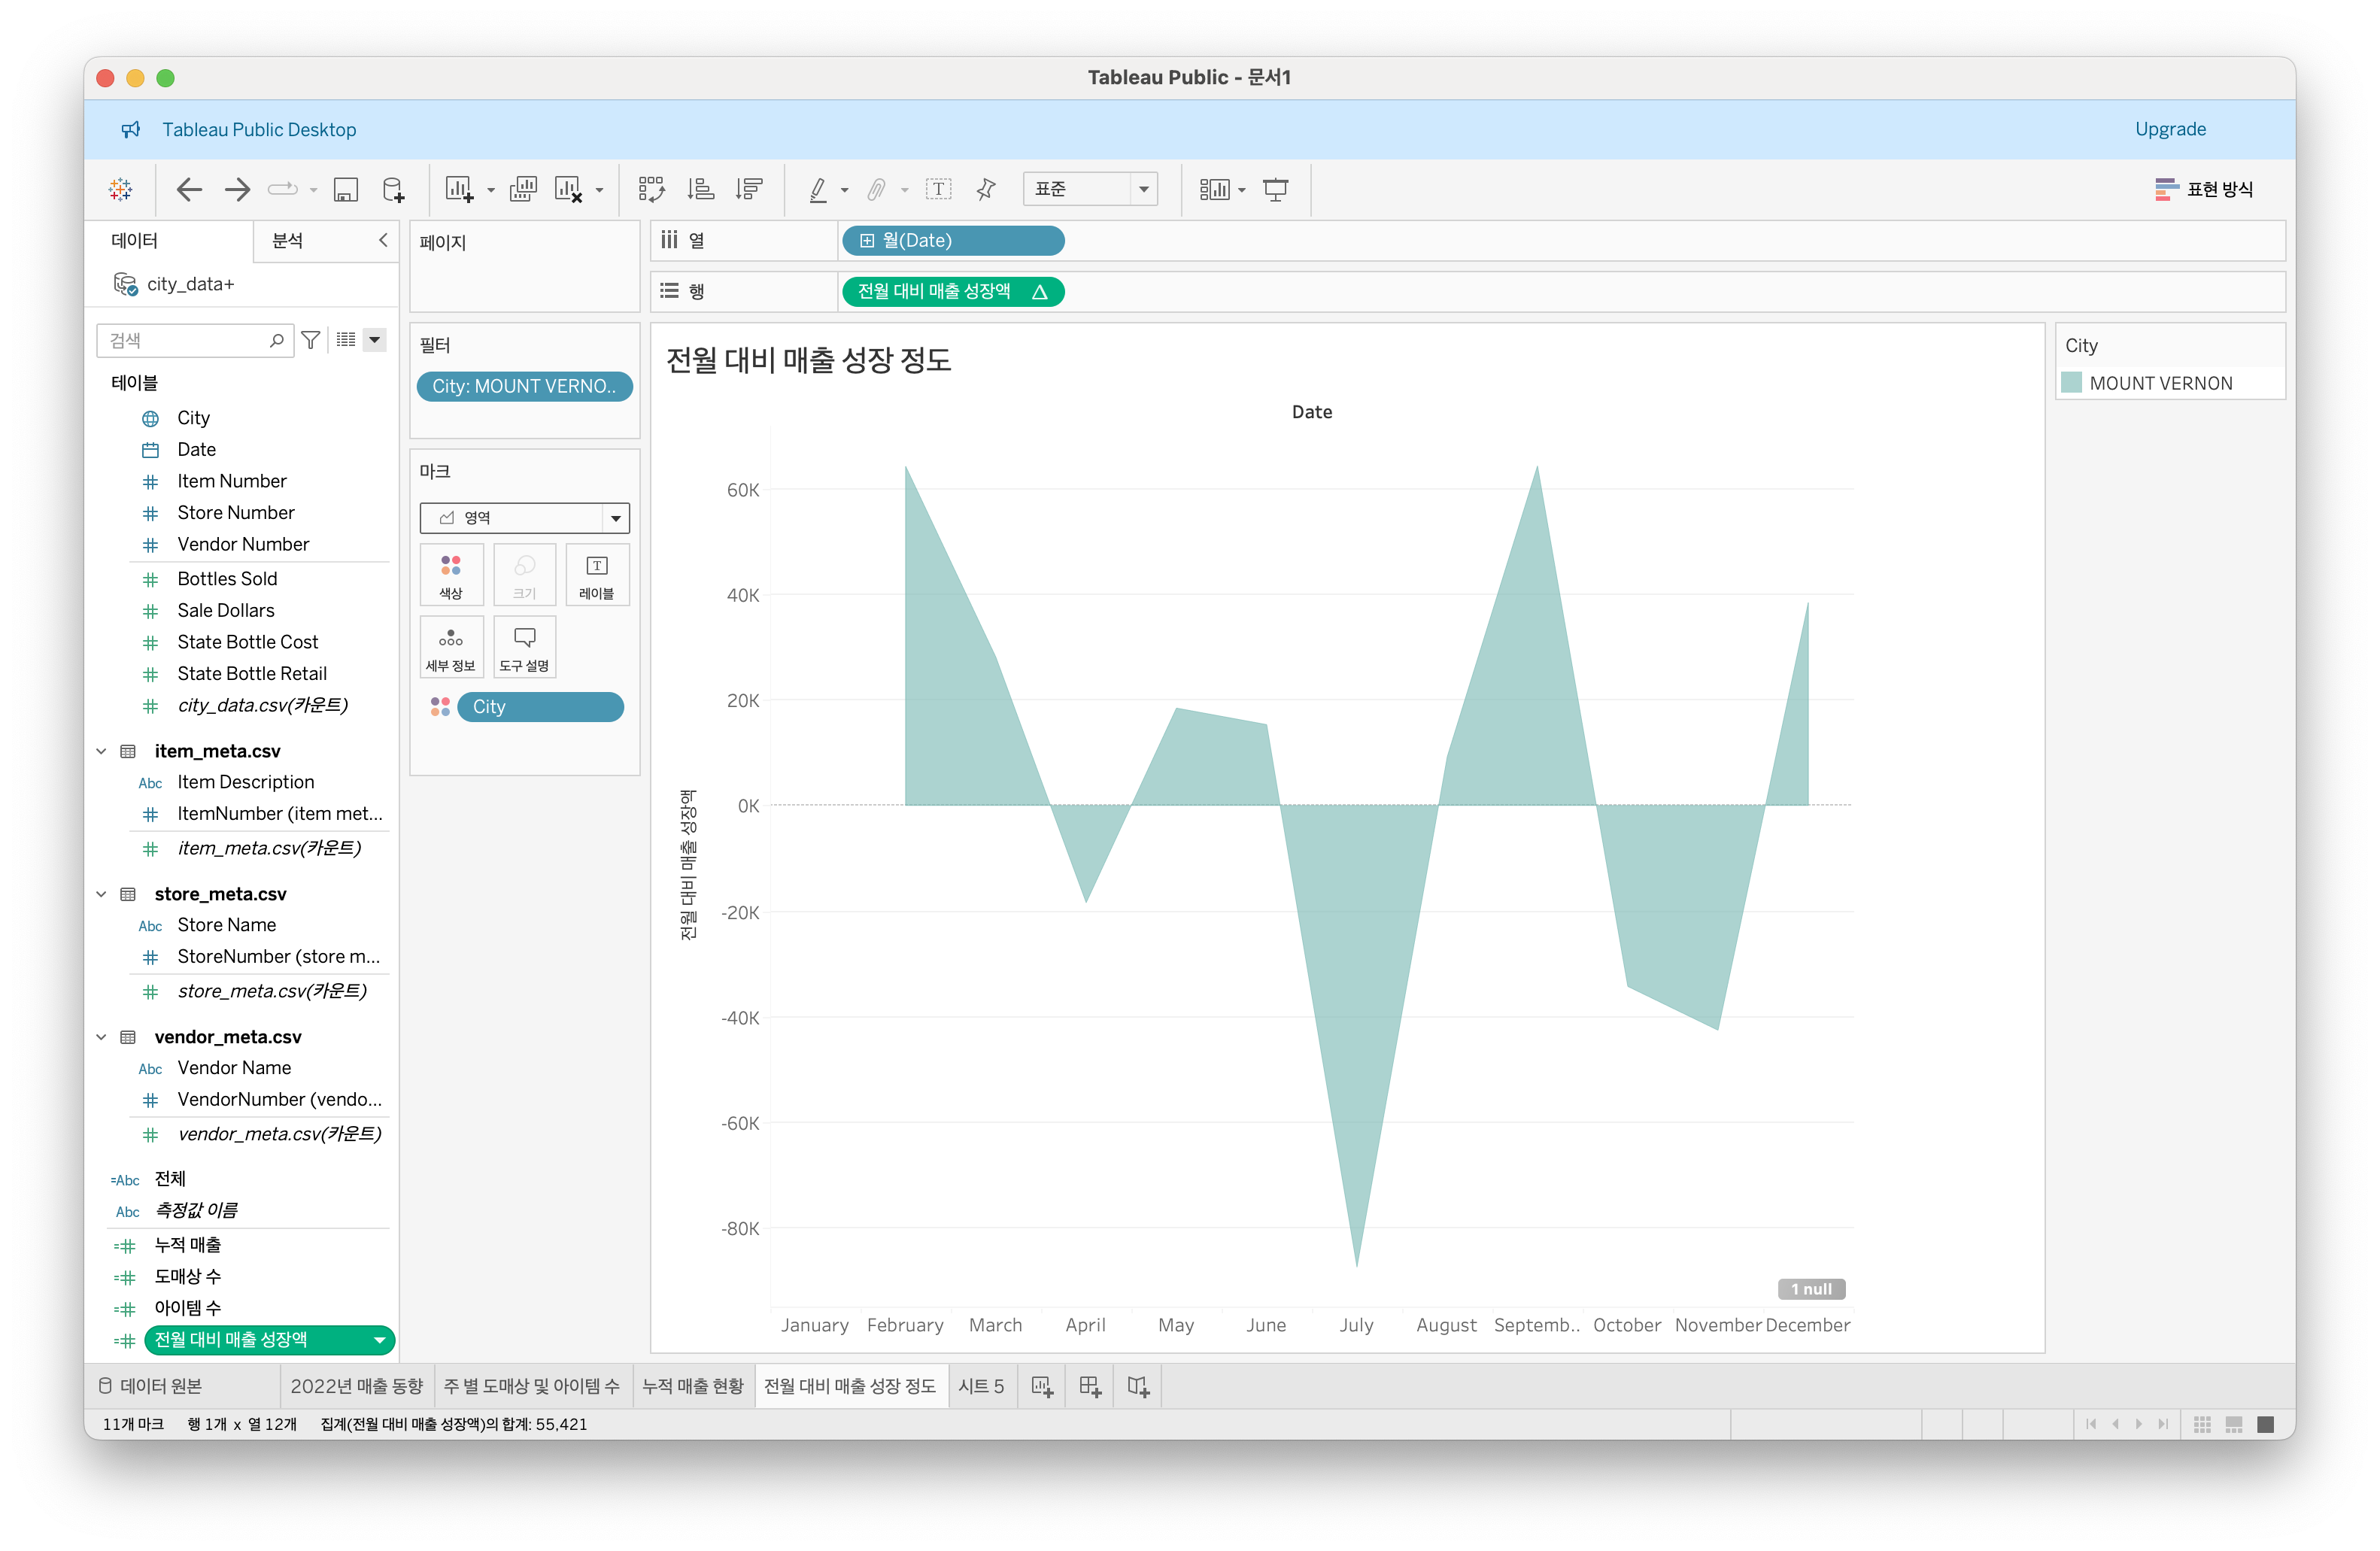Click the Upgrade link

pyautogui.click(x=2169, y=129)
